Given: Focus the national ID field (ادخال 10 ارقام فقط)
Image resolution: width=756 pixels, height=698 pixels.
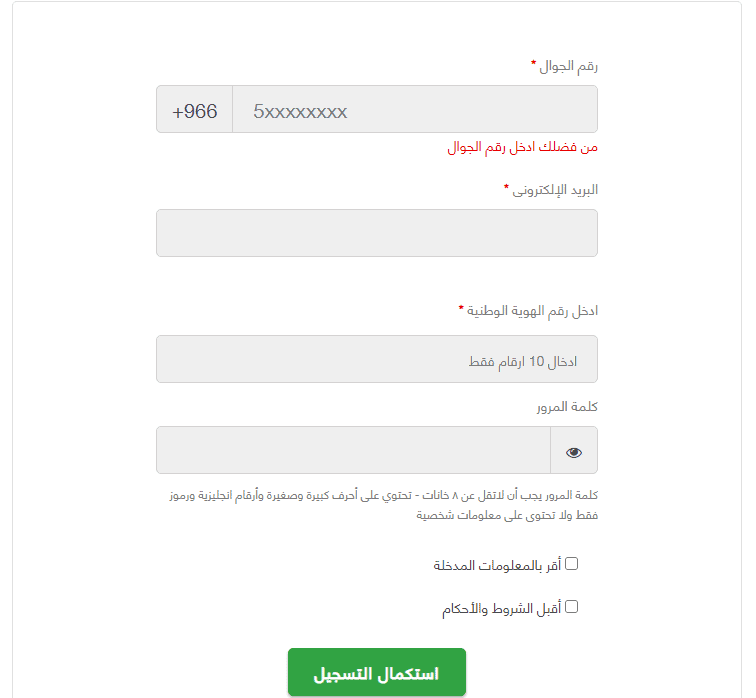Looking at the screenshot, I should [377, 359].
